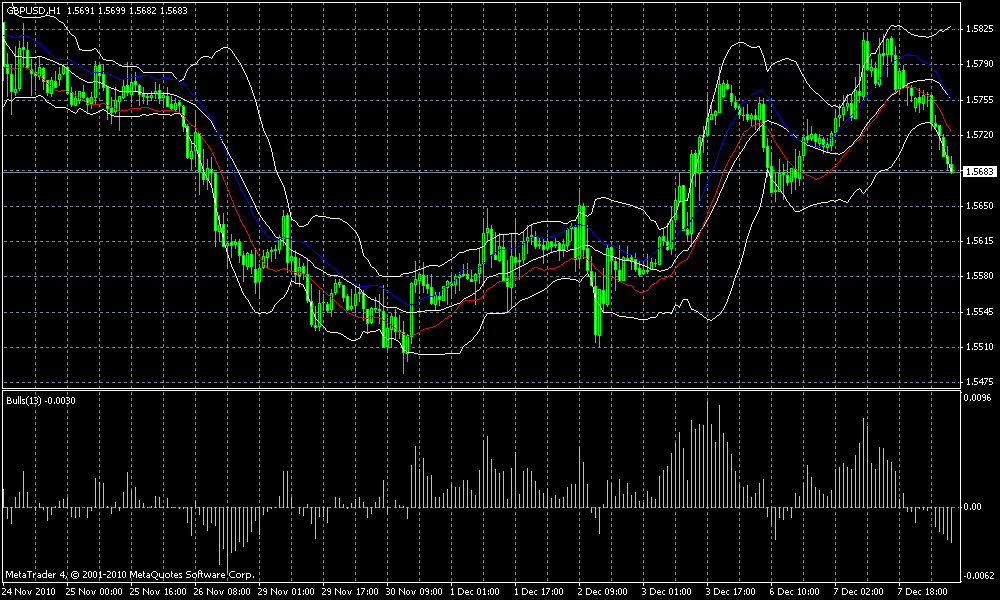
Task: Select the "Bulls(13) -0.0030" indicator label
Action: point(41,400)
